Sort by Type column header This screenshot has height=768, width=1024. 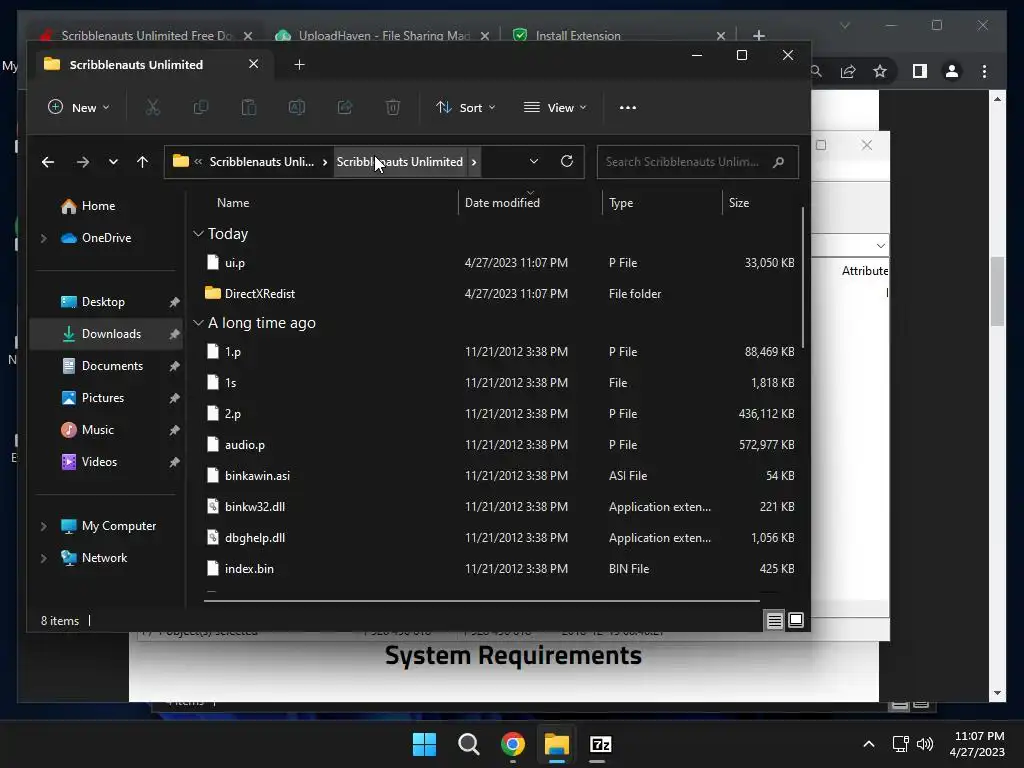(662, 202)
